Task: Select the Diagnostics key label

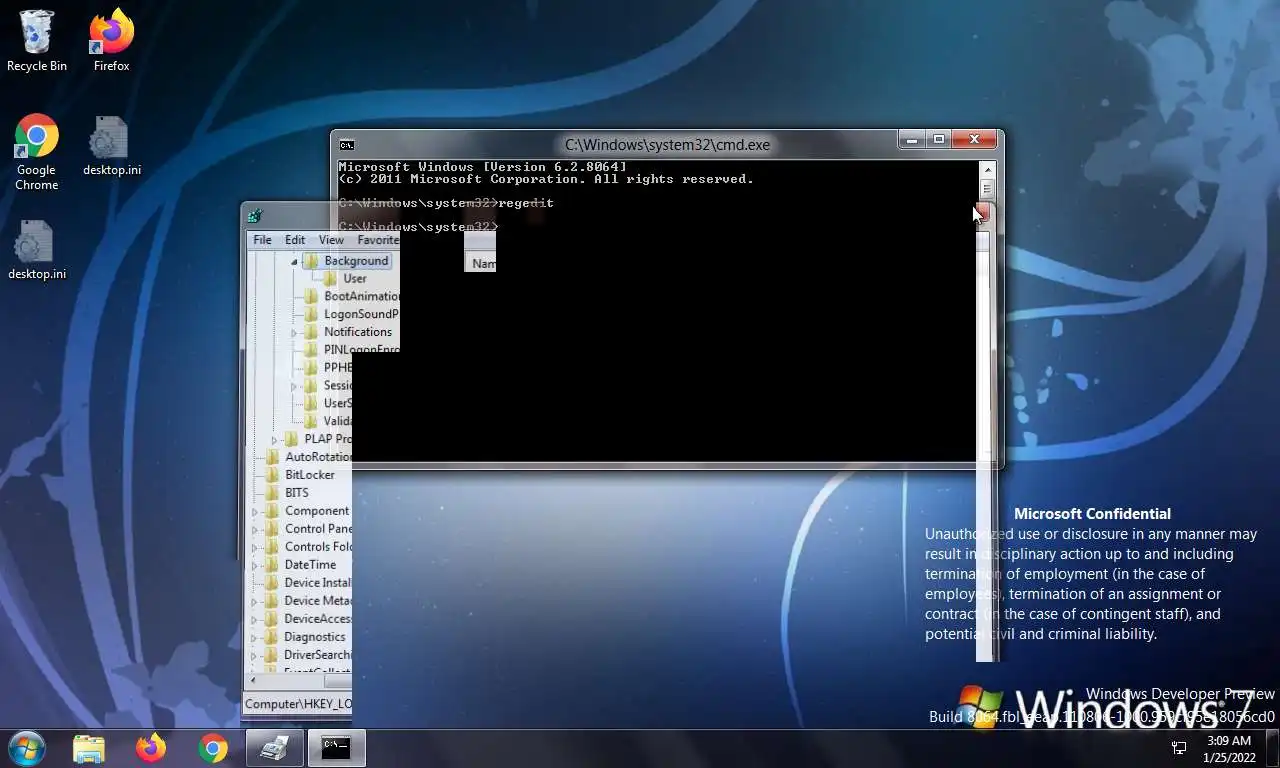Action: coord(315,637)
